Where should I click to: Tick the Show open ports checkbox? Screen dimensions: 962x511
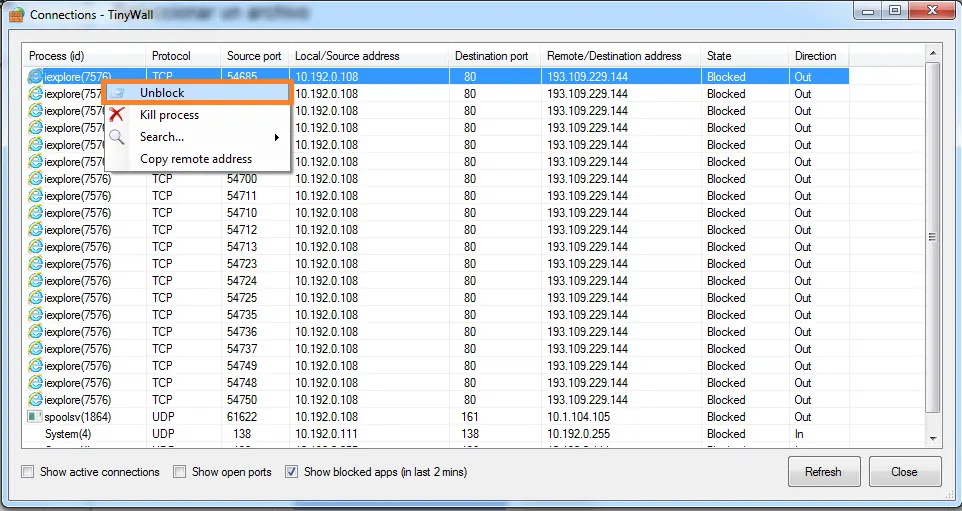(179, 472)
